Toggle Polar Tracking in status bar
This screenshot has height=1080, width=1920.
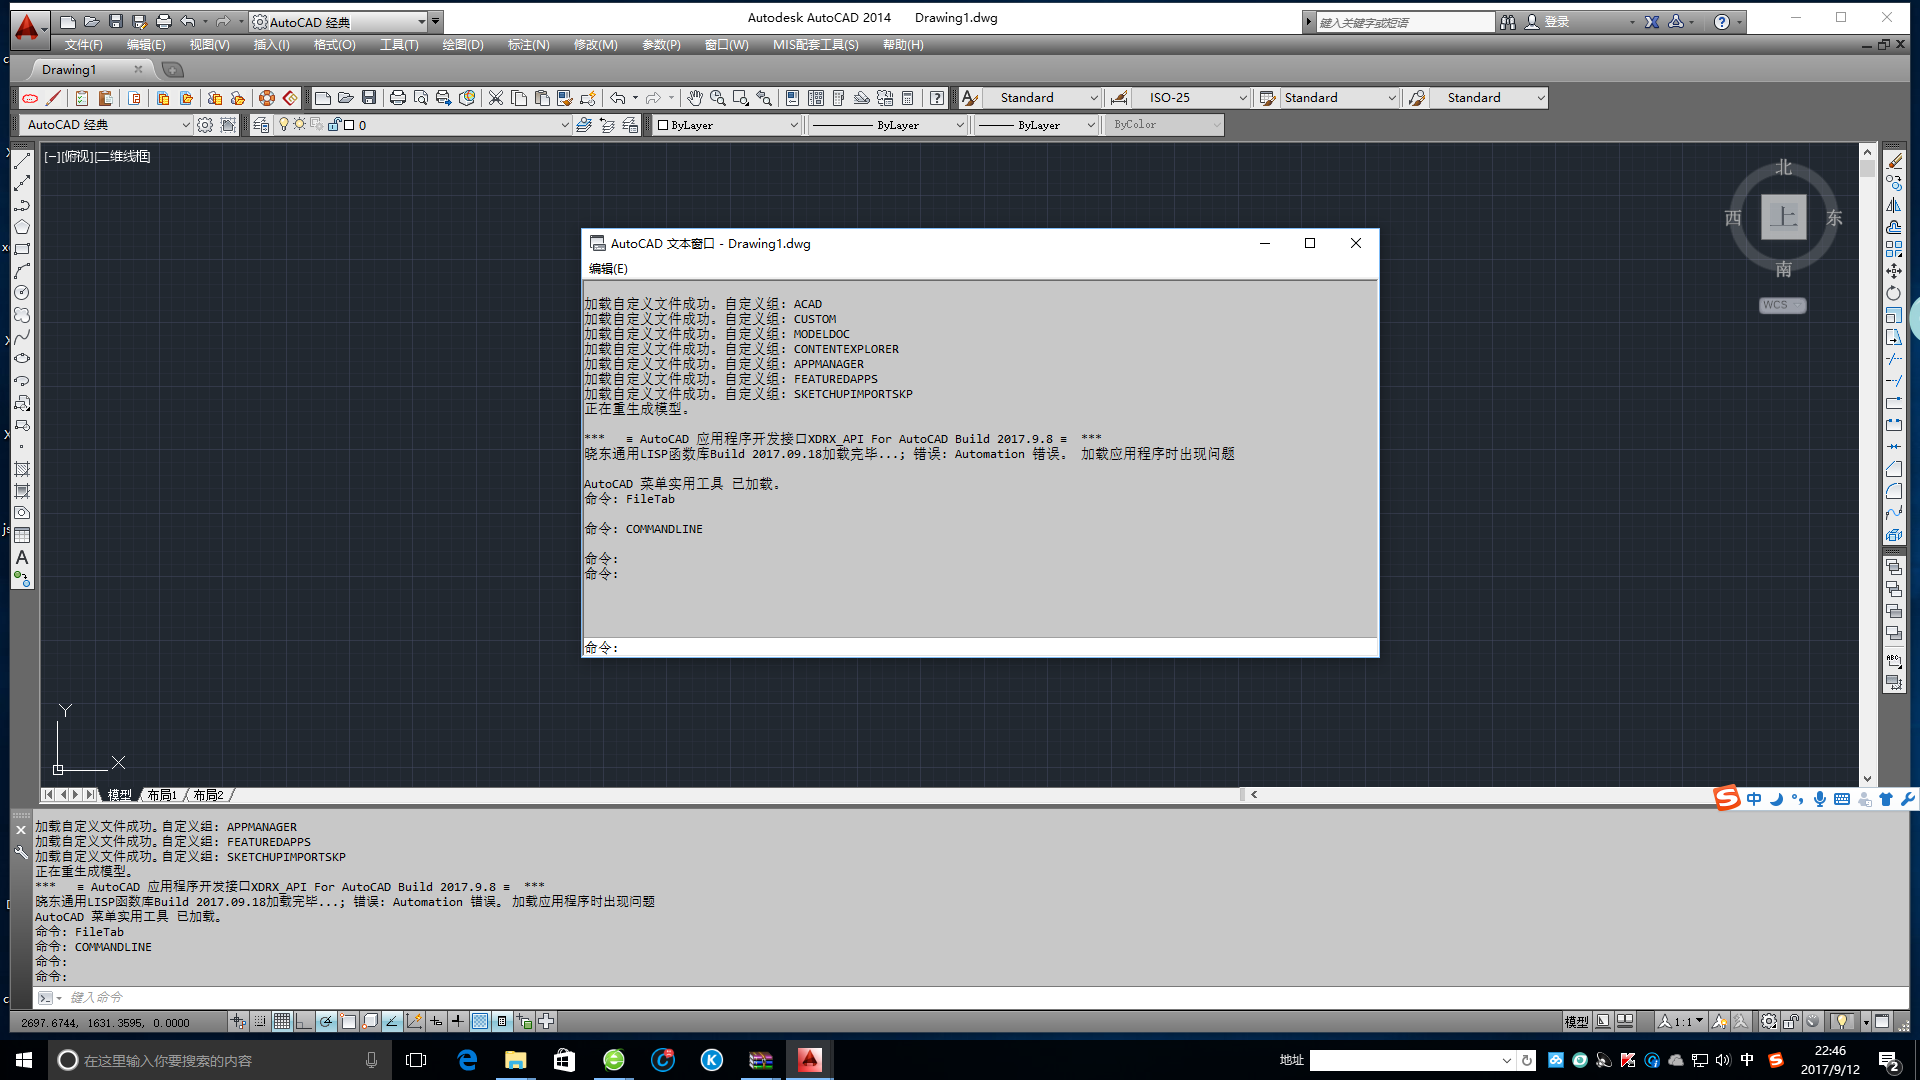coord(326,1021)
